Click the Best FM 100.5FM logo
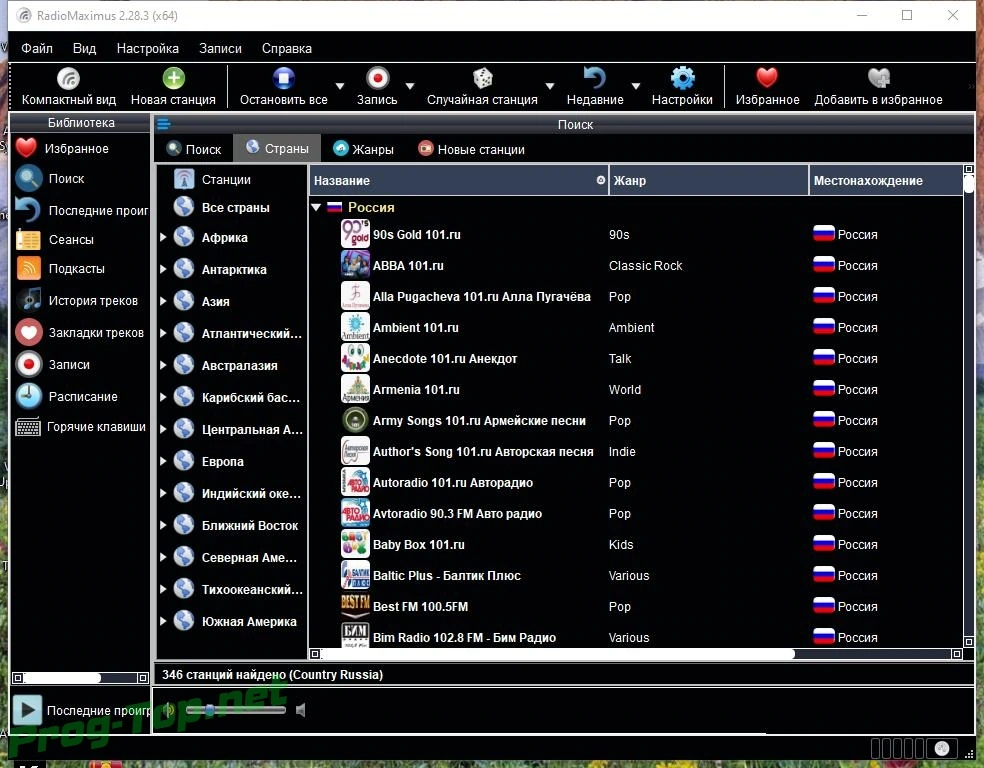 point(355,605)
